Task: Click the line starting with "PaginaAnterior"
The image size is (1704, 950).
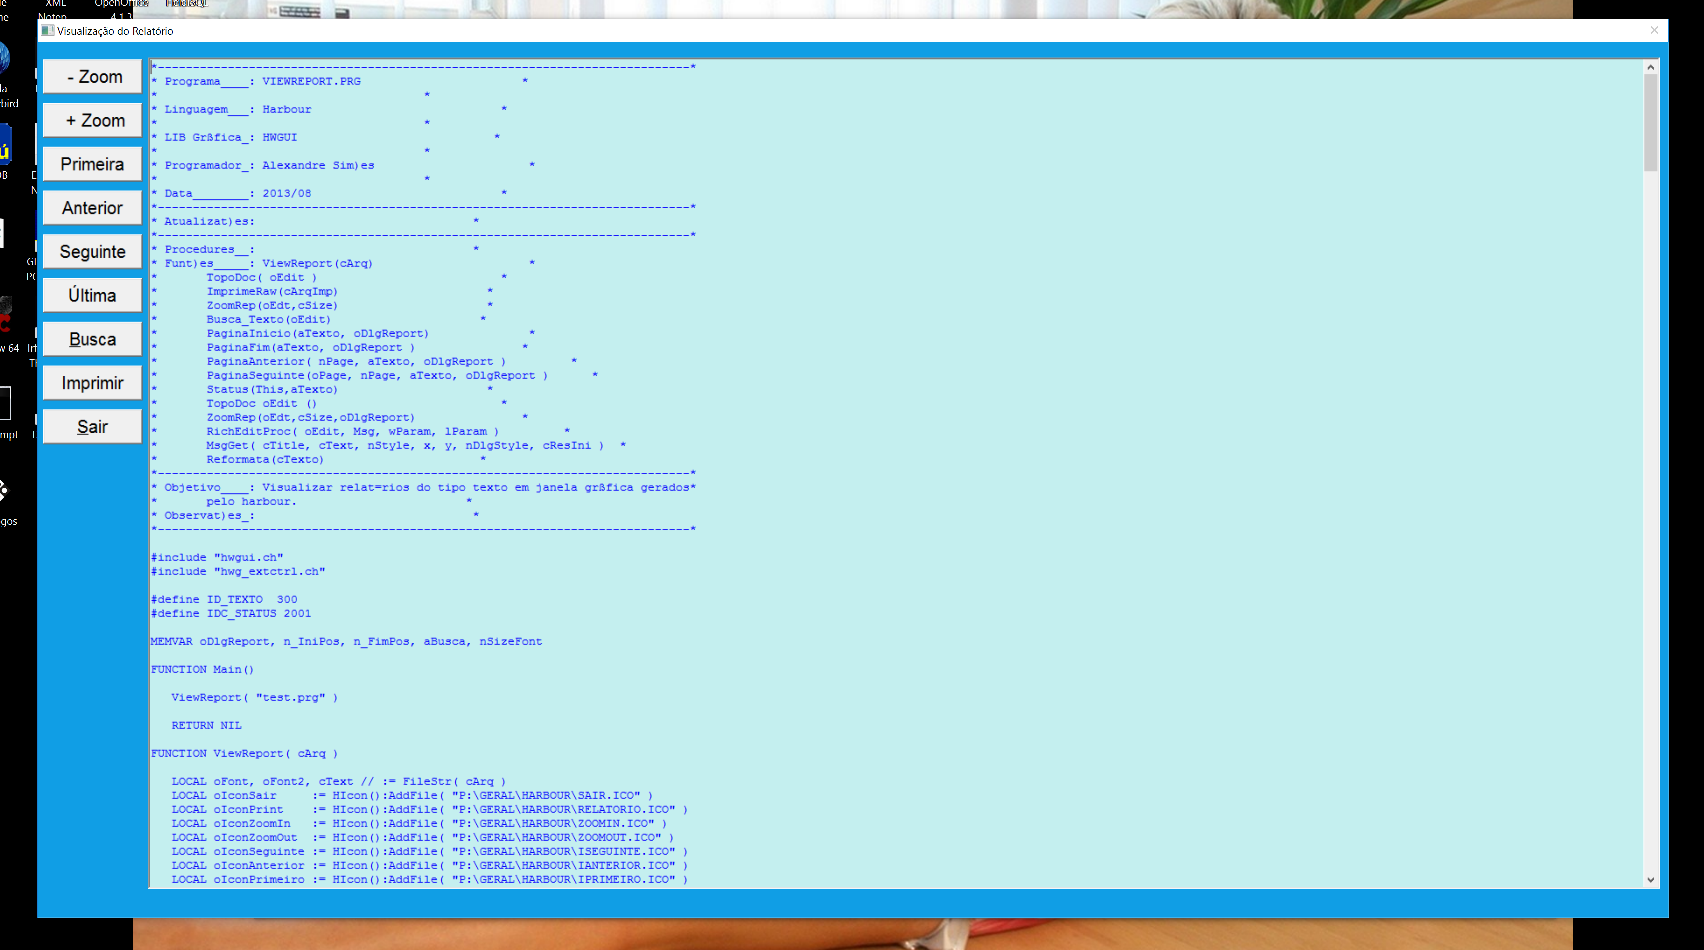Action: [x=356, y=362]
